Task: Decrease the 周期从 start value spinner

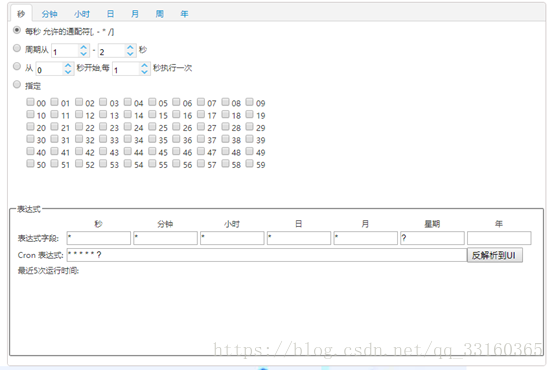Action: click(83, 53)
